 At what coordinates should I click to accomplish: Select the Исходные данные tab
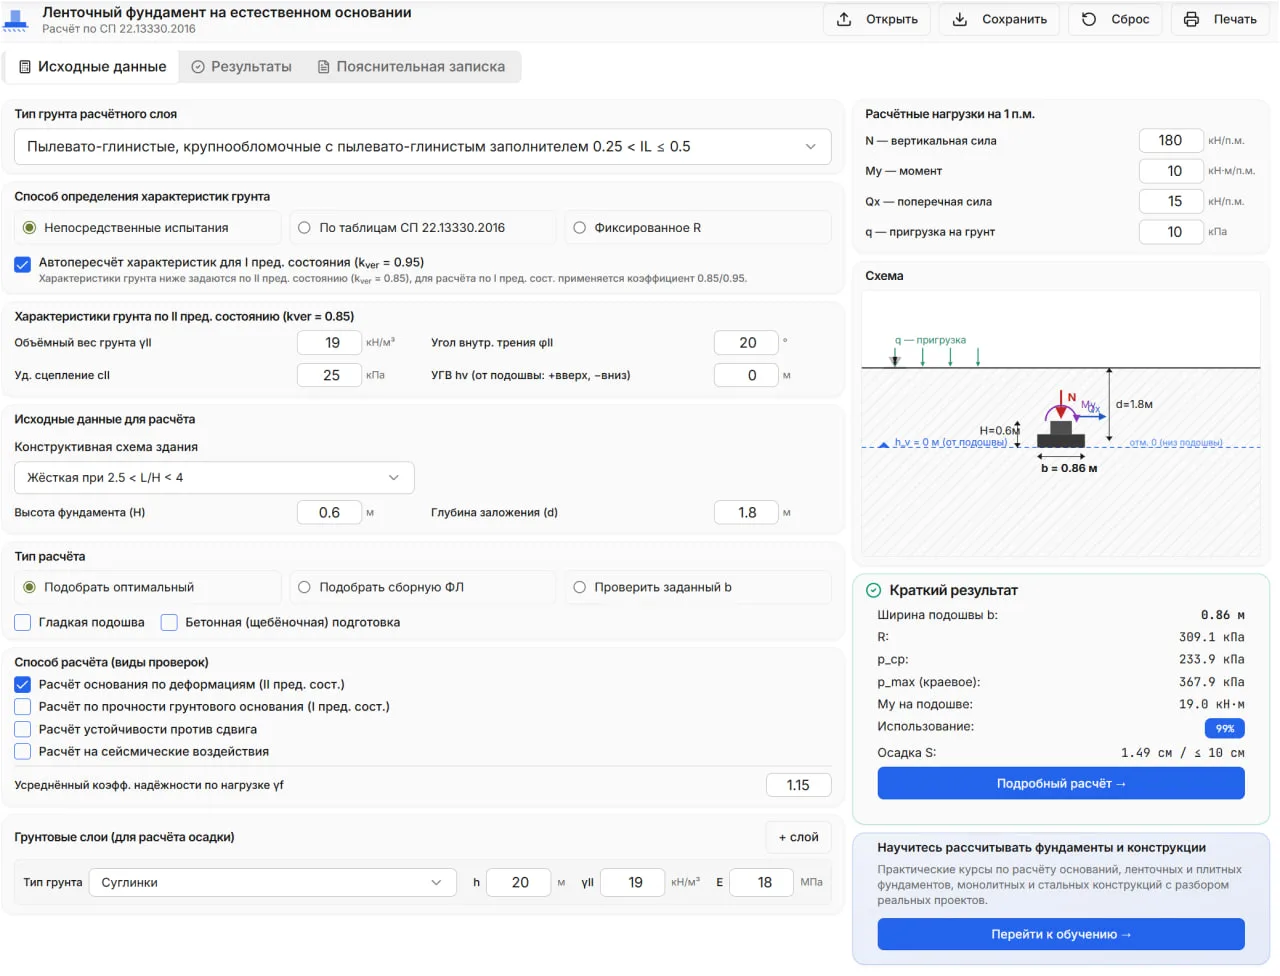pyautogui.click(x=92, y=67)
